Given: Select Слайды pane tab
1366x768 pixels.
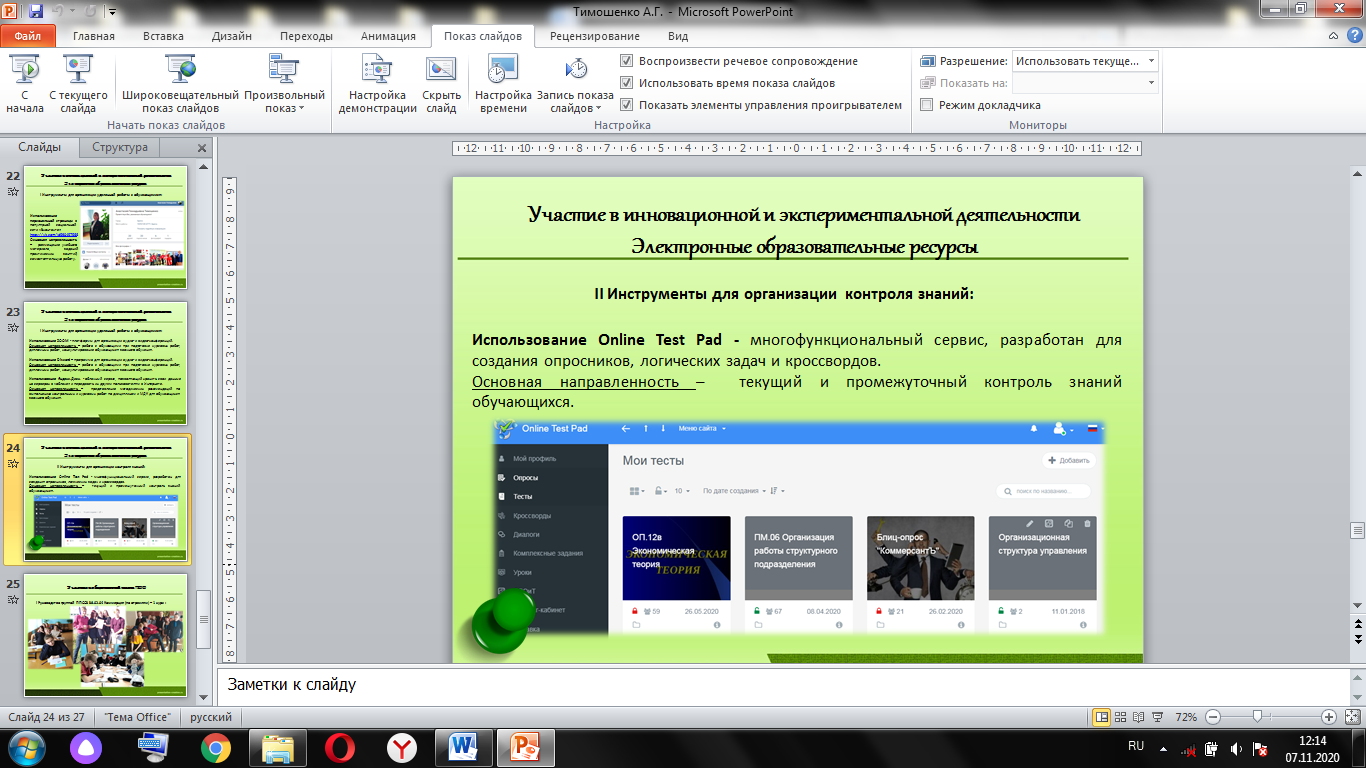Looking at the screenshot, I should click(40, 147).
